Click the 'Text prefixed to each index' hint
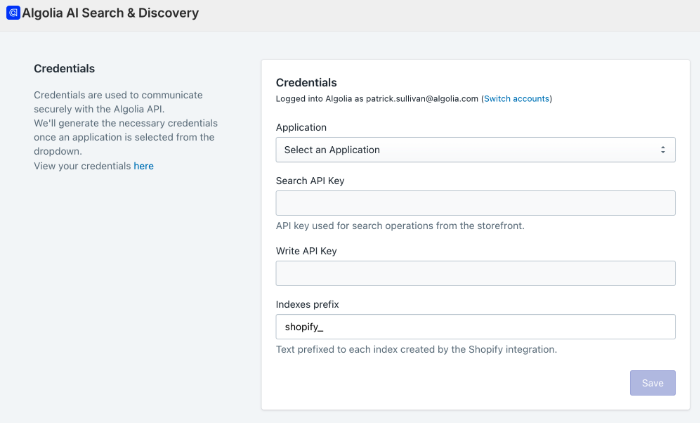The image size is (700, 423). [416, 349]
